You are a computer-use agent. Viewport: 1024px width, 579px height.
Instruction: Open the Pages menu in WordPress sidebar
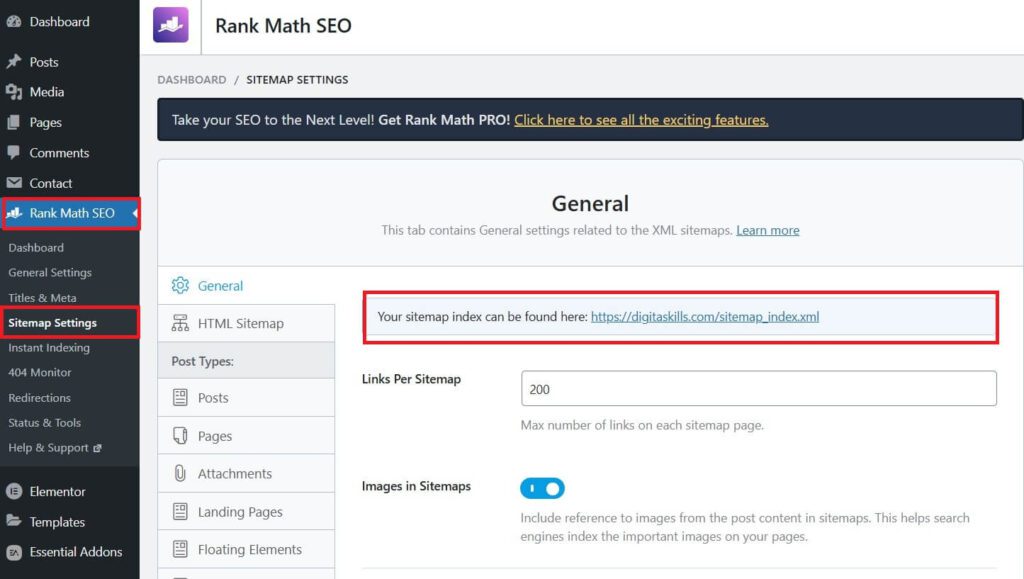45,122
